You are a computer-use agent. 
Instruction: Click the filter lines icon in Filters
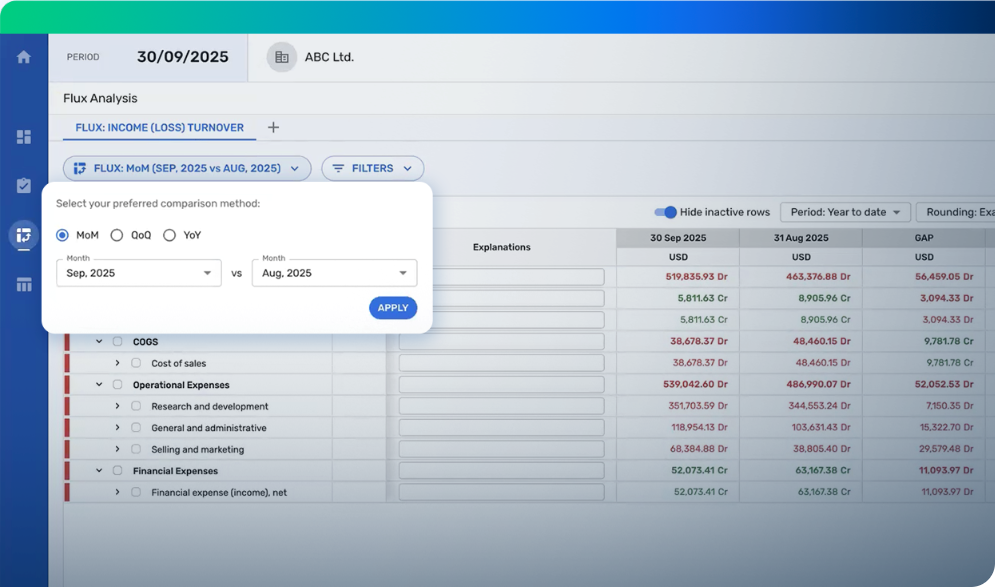[338, 169]
